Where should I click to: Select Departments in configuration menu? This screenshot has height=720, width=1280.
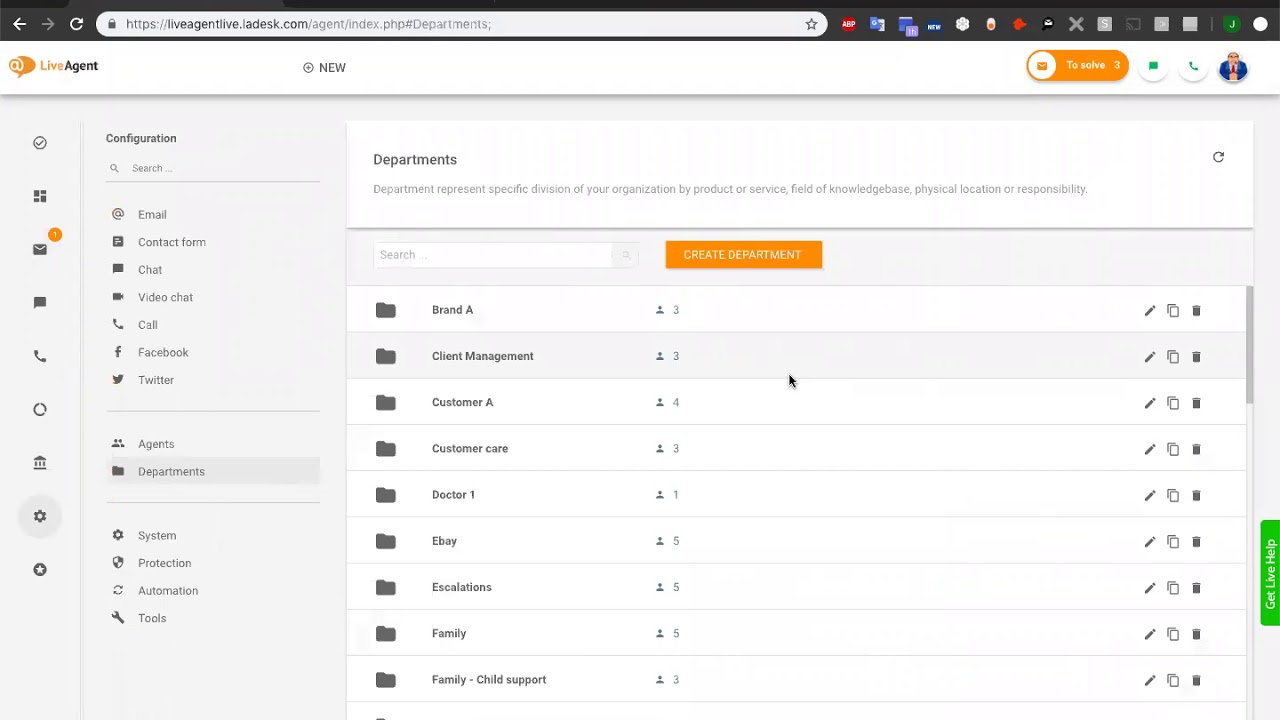[213, 471]
